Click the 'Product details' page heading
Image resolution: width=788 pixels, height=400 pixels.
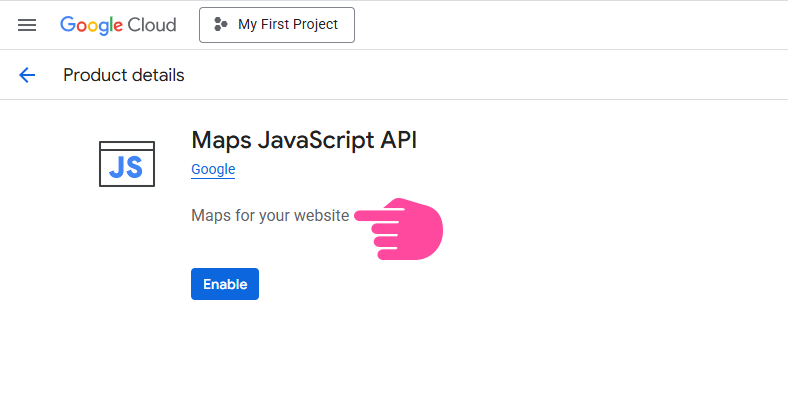pos(124,75)
